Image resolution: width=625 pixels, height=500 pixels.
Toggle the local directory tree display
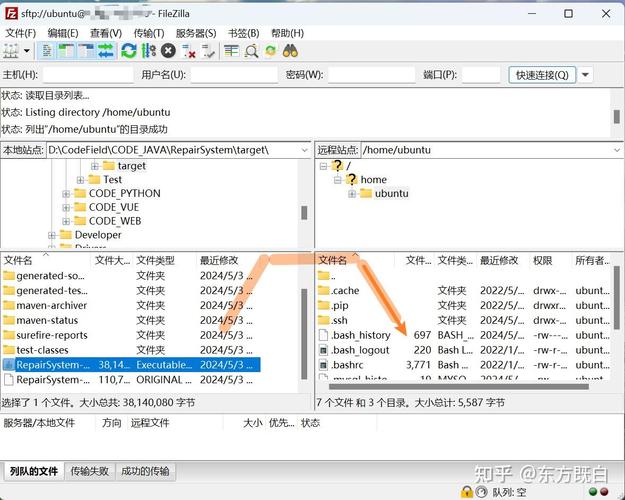point(66,51)
